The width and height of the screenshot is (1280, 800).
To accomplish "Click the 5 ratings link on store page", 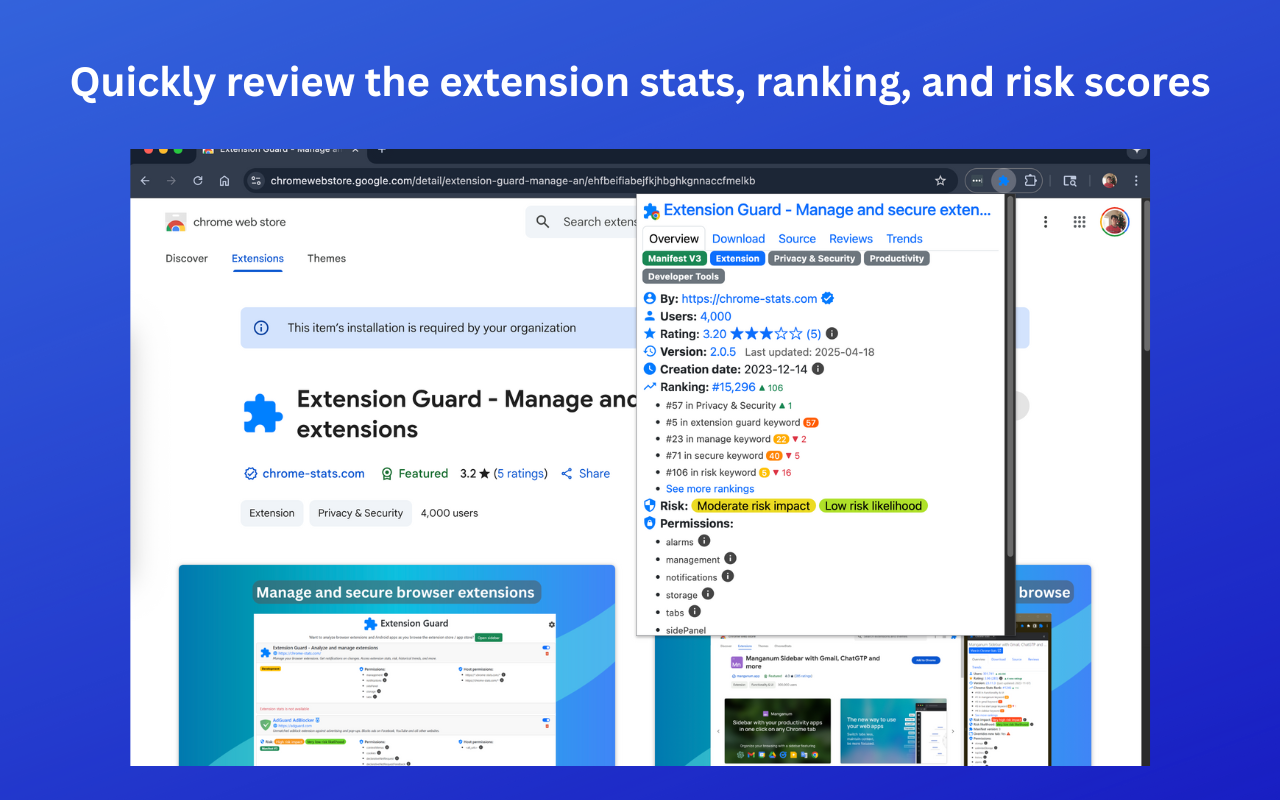I will point(522,474).
